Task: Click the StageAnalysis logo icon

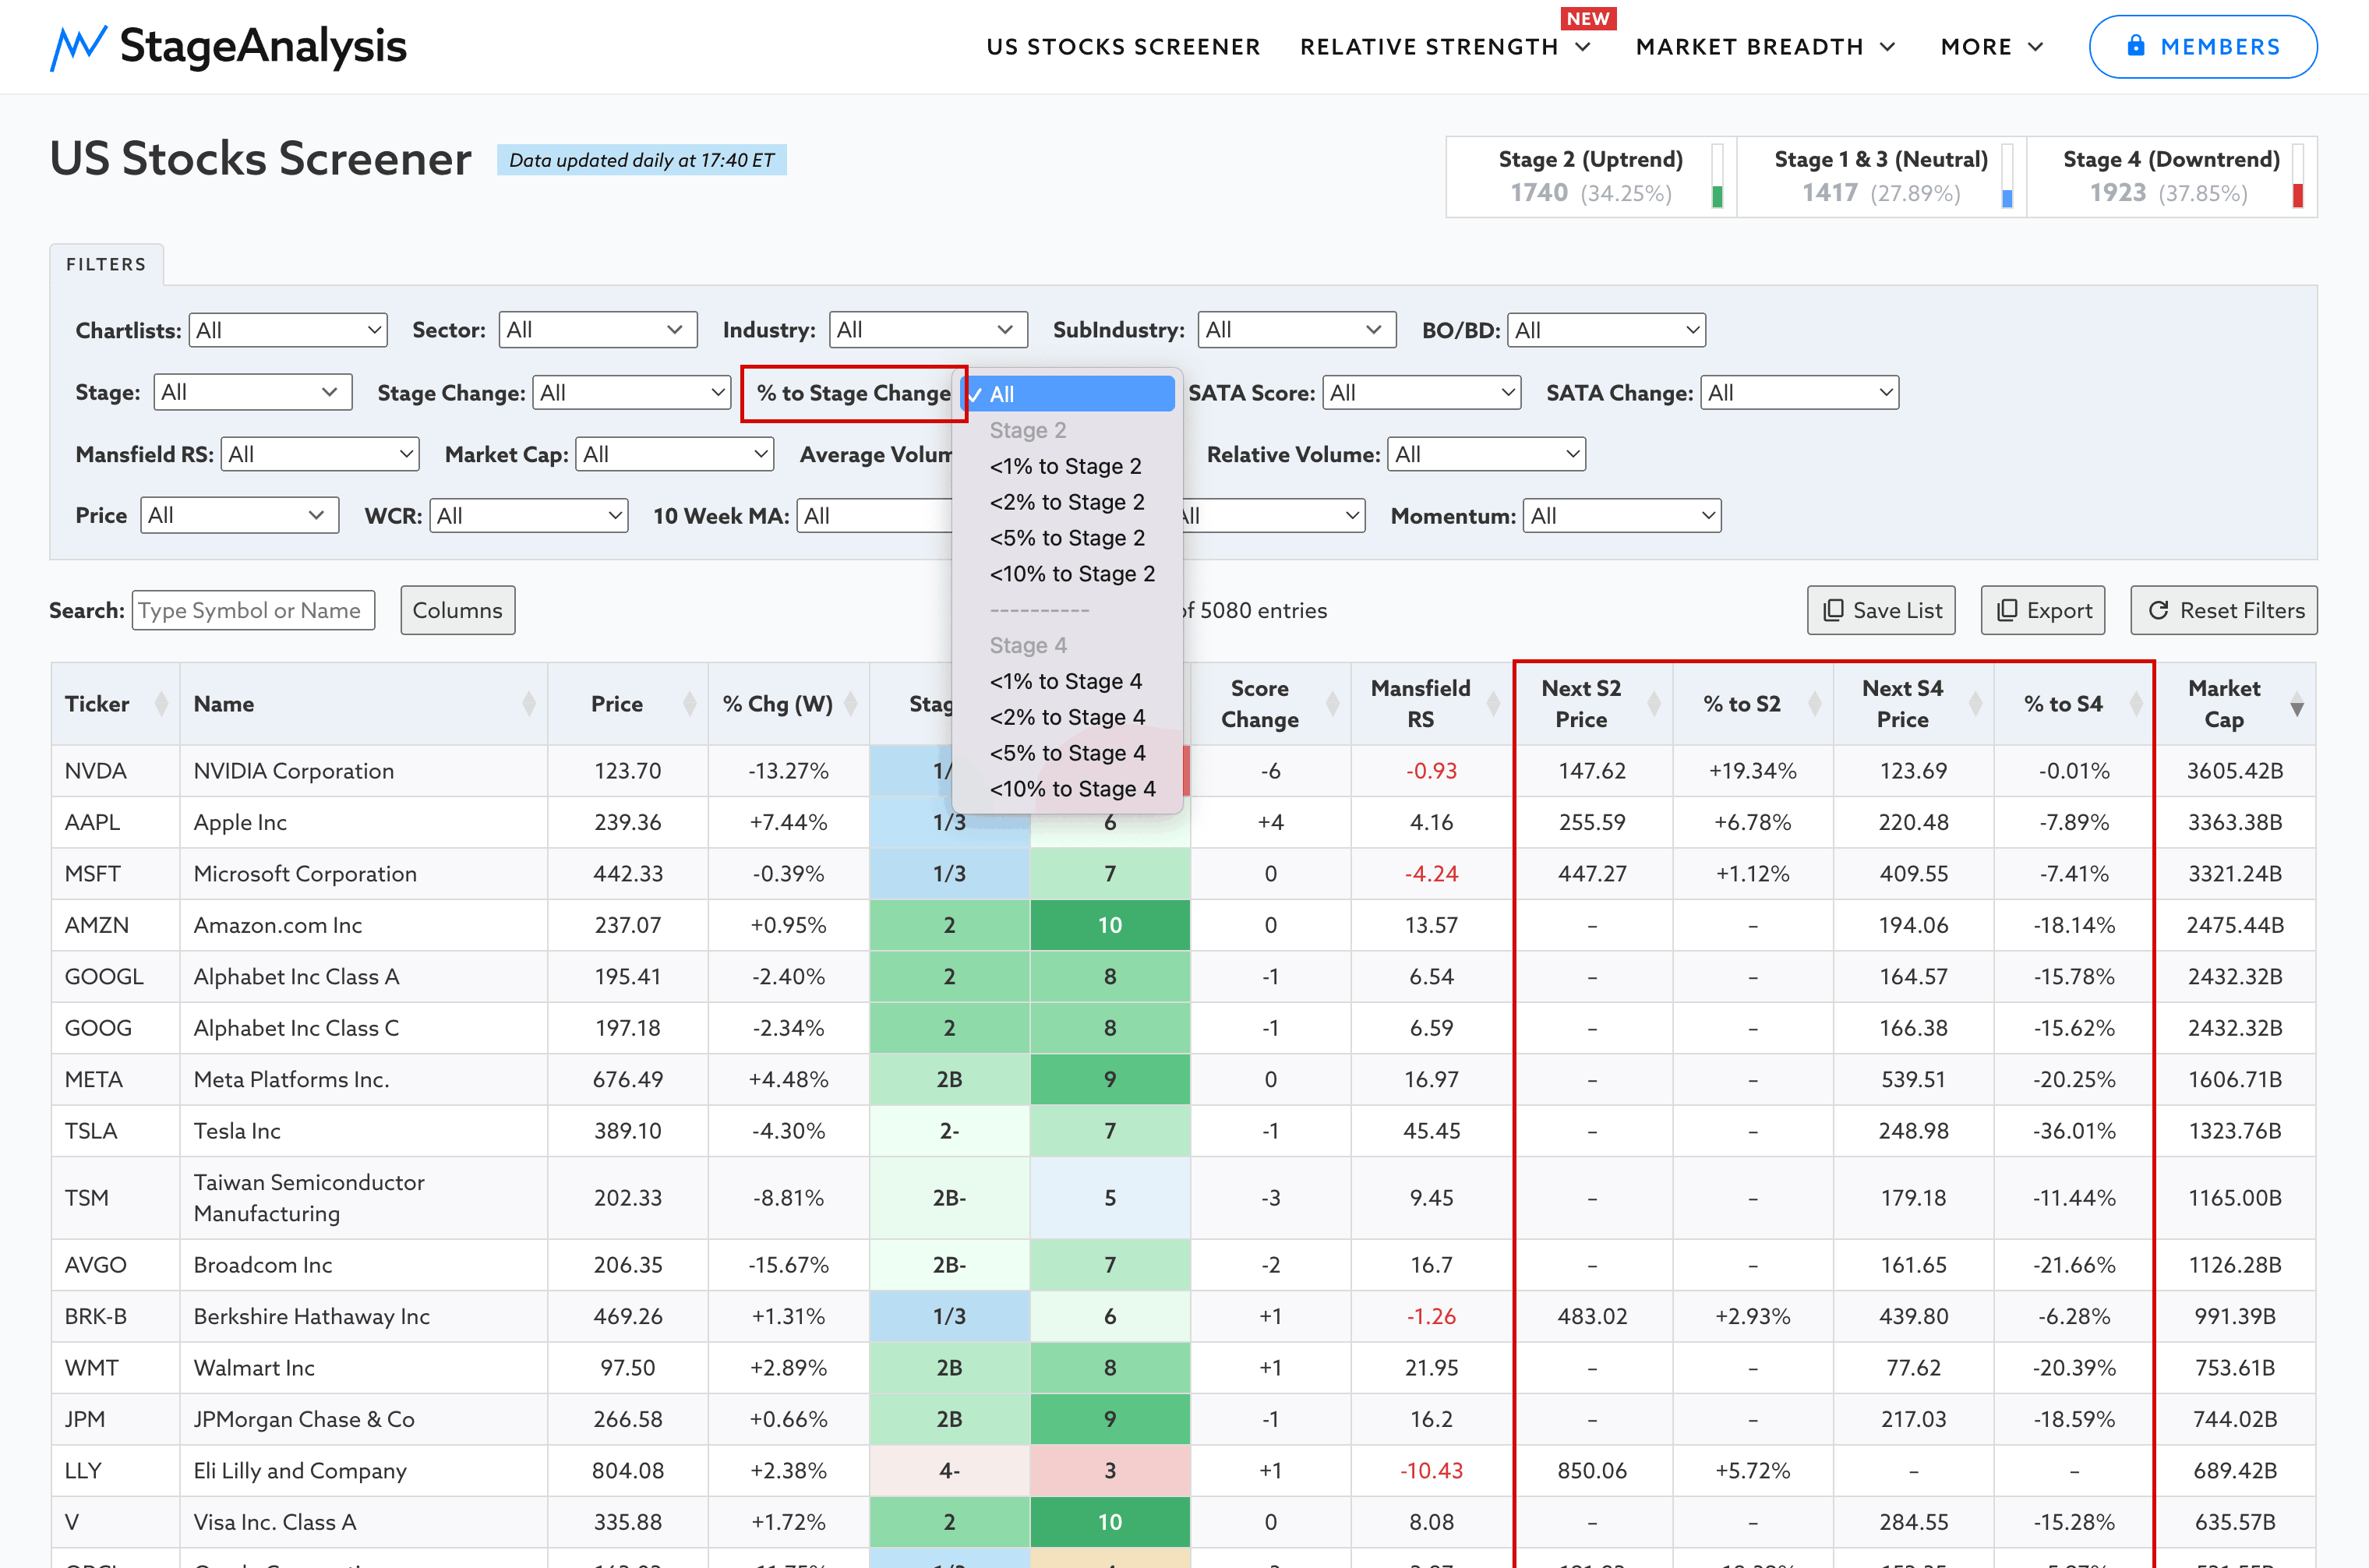Action: pos(78,47)
